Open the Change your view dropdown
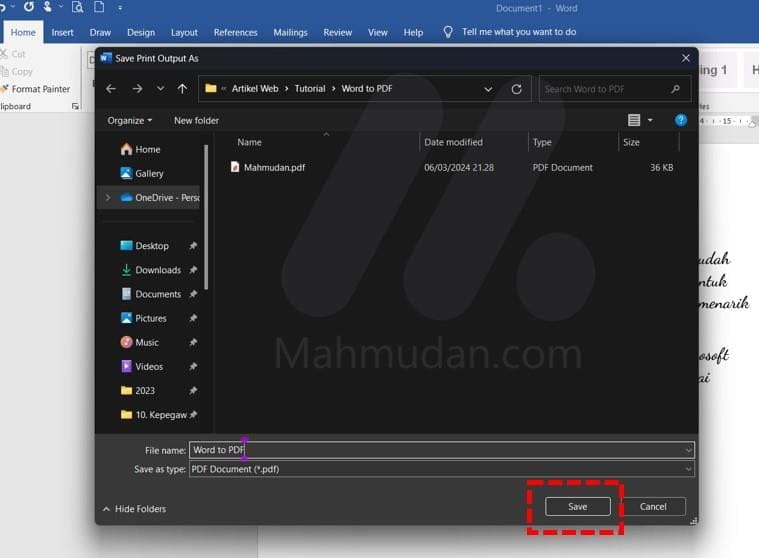The width and height of the screenshot is (759, 558). click(x=650, y=120)
